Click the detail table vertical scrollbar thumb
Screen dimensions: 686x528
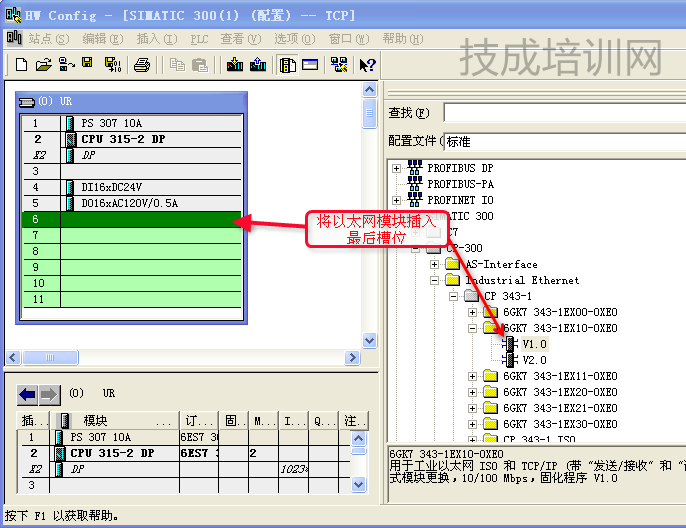click(x=359, y=451)
